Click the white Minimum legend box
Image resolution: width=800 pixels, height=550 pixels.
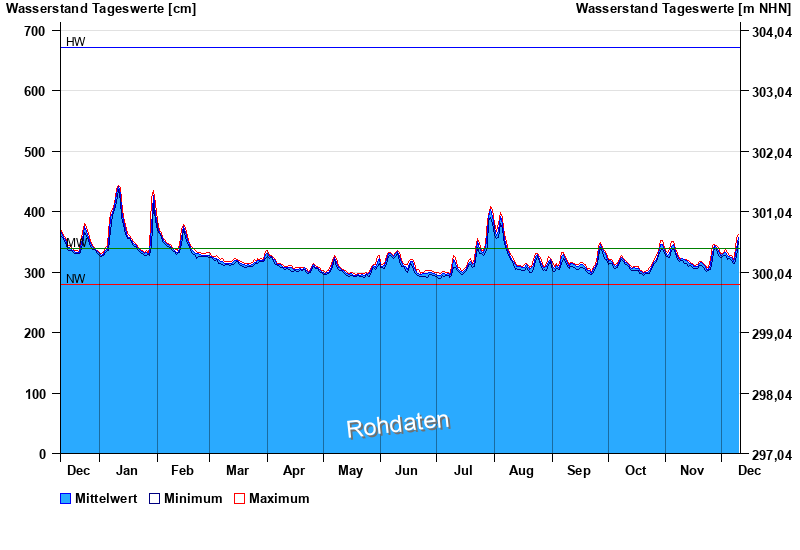pyautogui.click(x=155, y=498)
